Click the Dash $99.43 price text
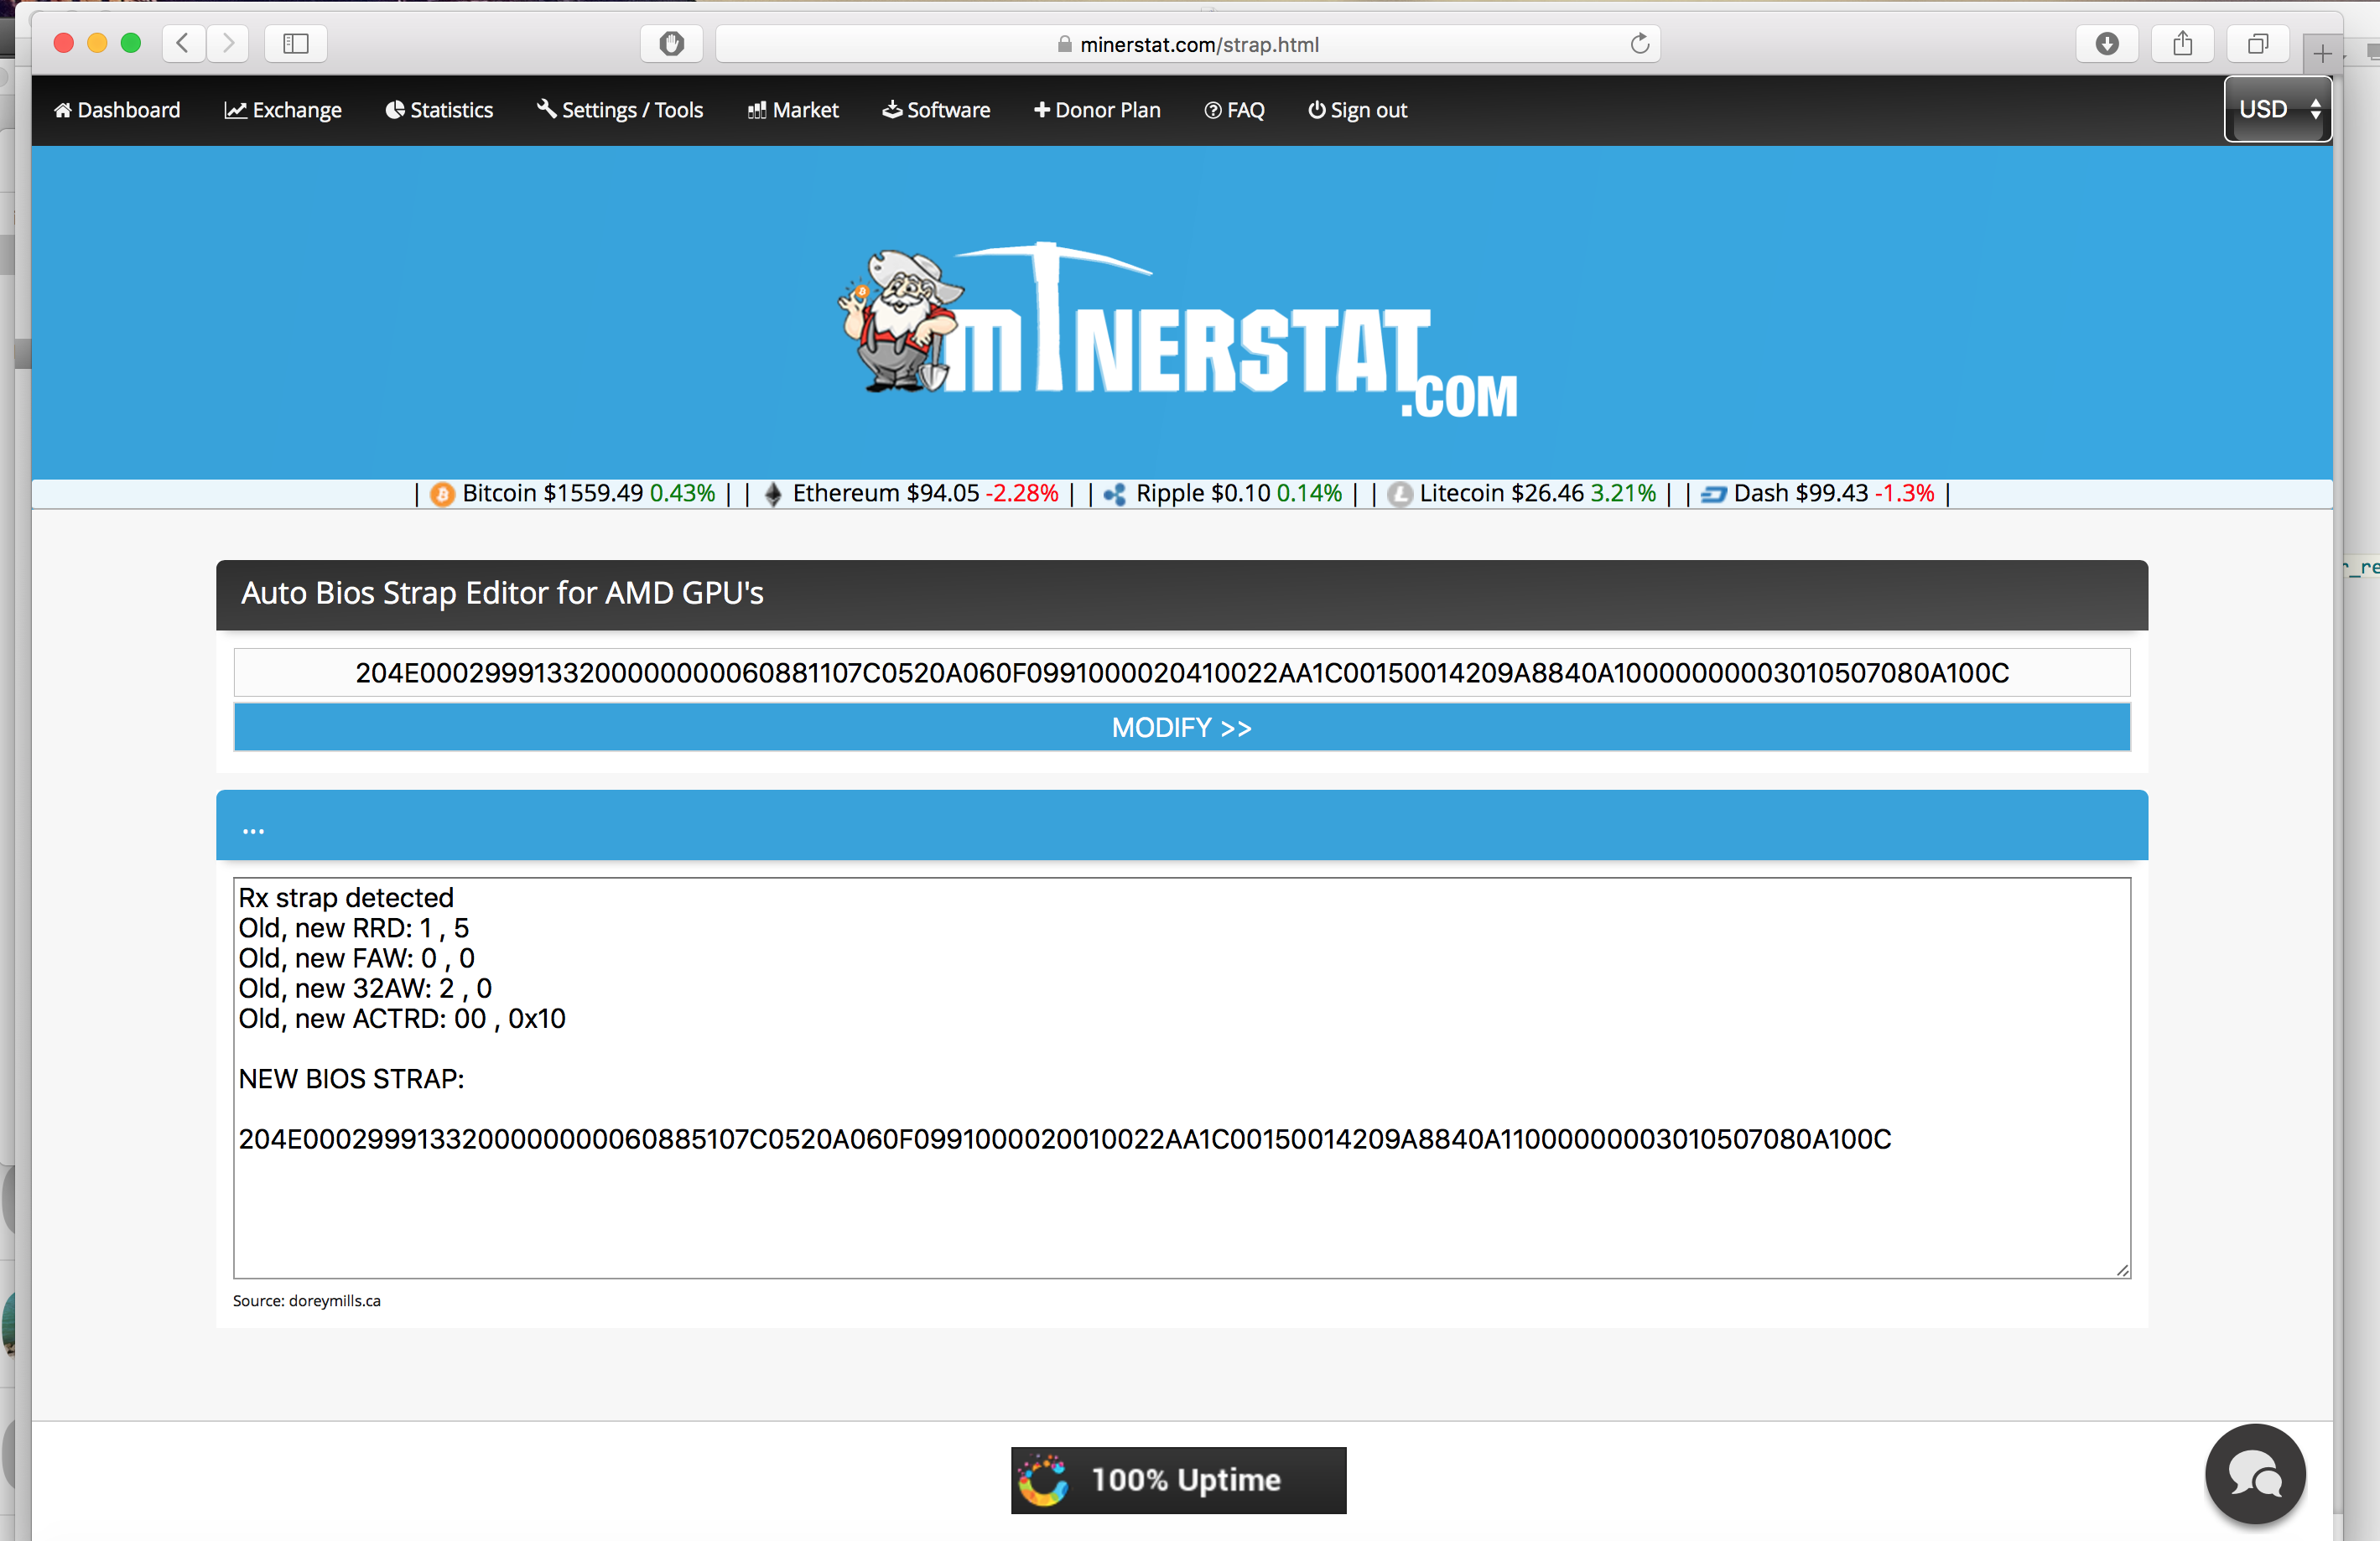Image resolution: width=2380 pixels, height=1541 pixels. coord(1800,493)
